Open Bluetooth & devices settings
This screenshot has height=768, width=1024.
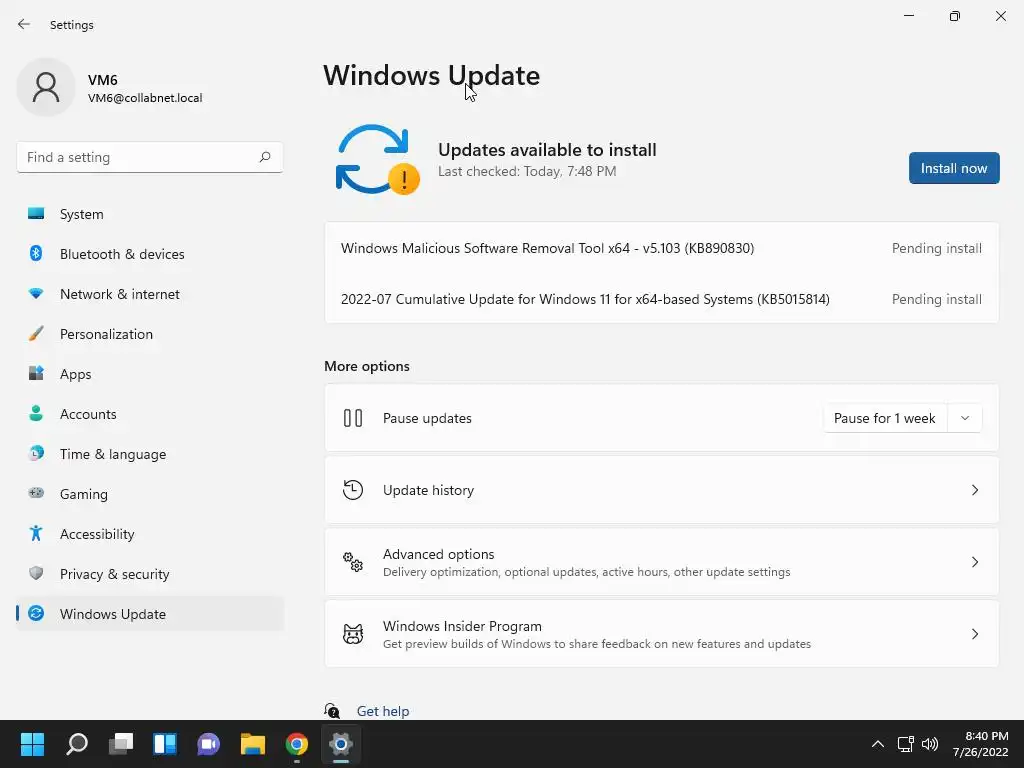[x=150, y=254]
